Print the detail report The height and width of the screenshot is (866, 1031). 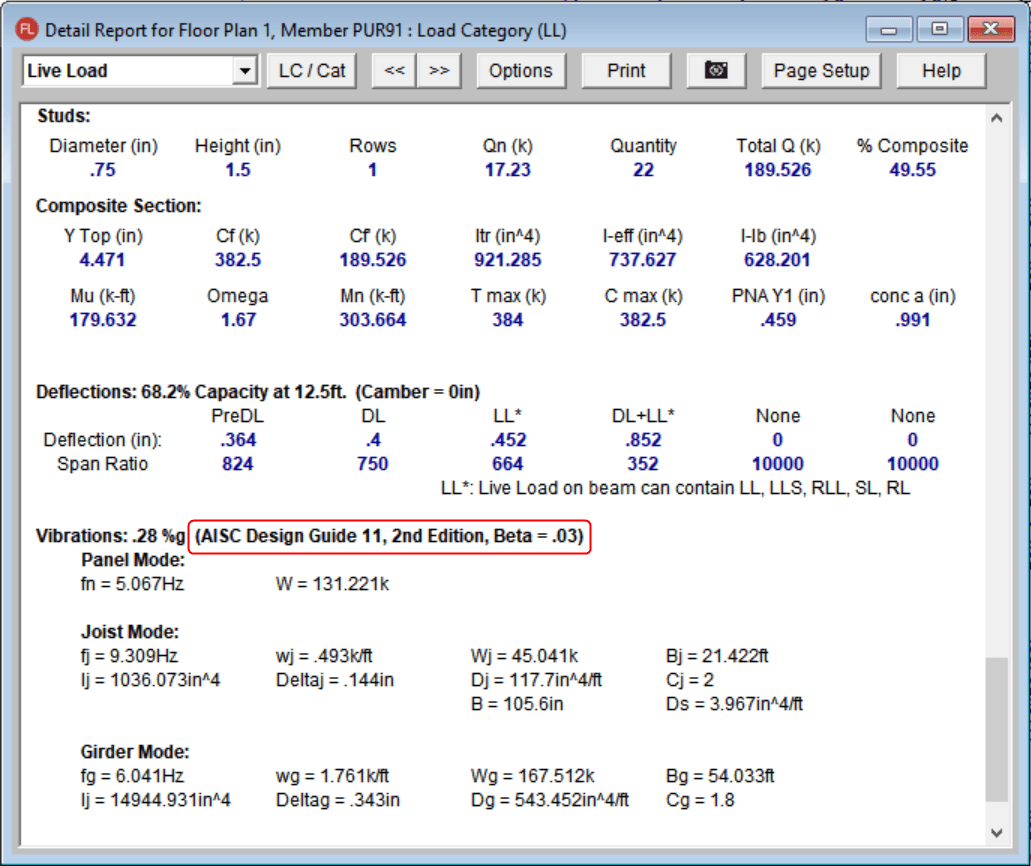(x=626, y=71)
